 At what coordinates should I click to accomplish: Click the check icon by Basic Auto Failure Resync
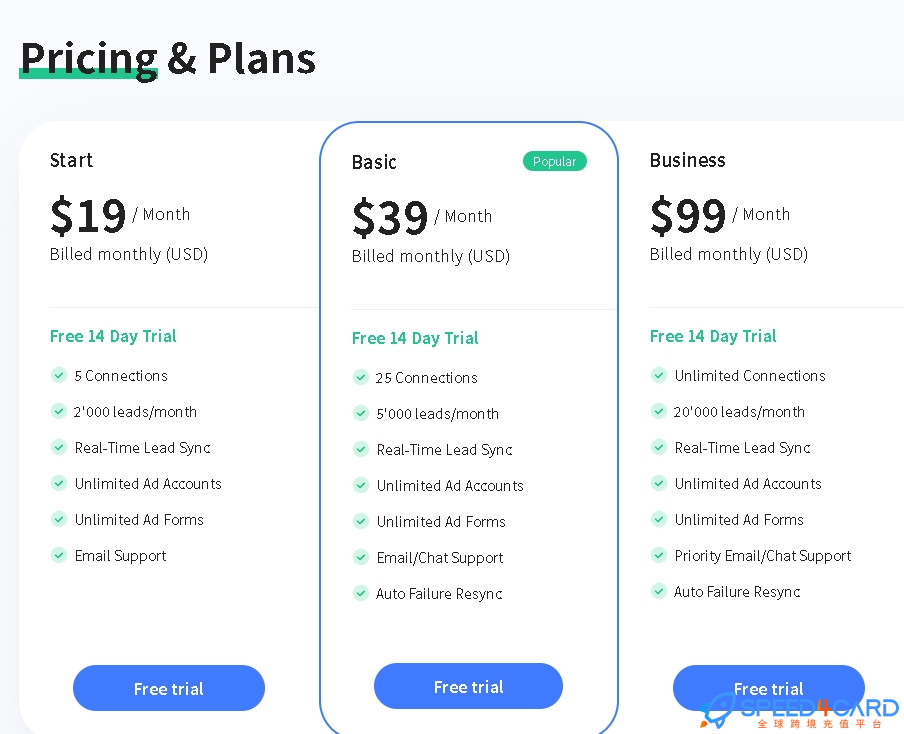pyautogui.click(x=360, y=593)
